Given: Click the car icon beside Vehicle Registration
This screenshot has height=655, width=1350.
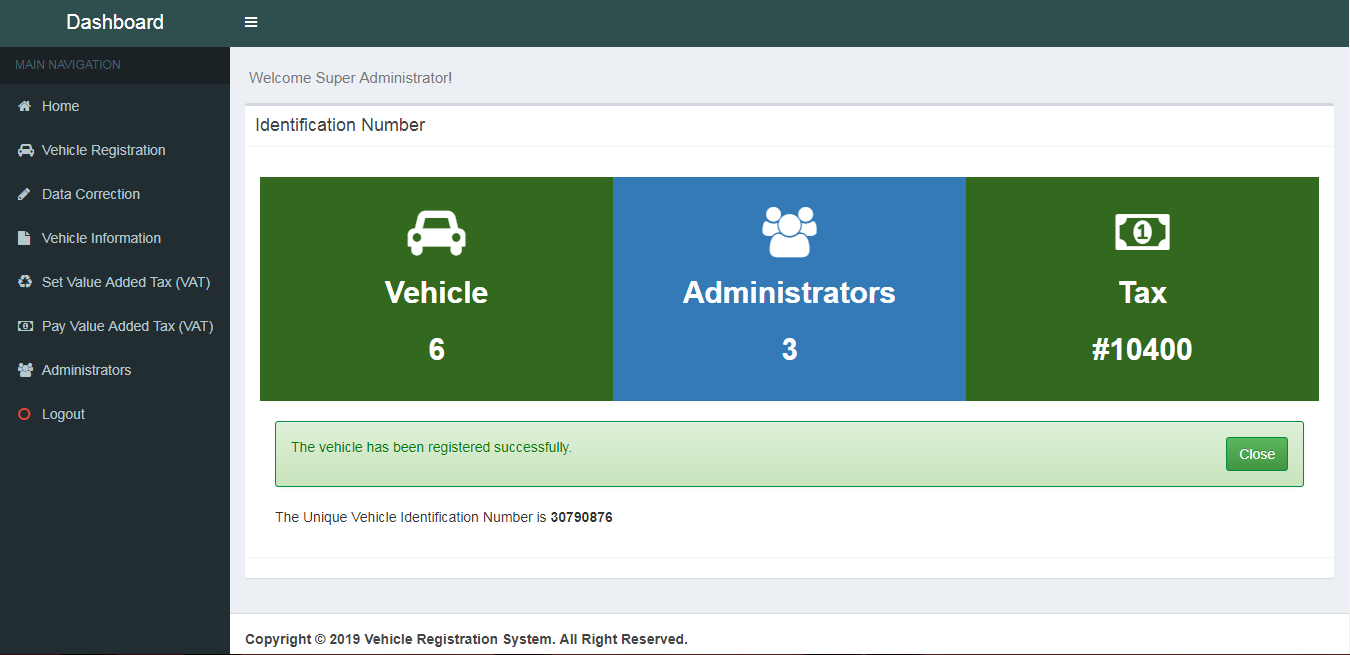Looking at the screenshot, I should click(24, 150).
